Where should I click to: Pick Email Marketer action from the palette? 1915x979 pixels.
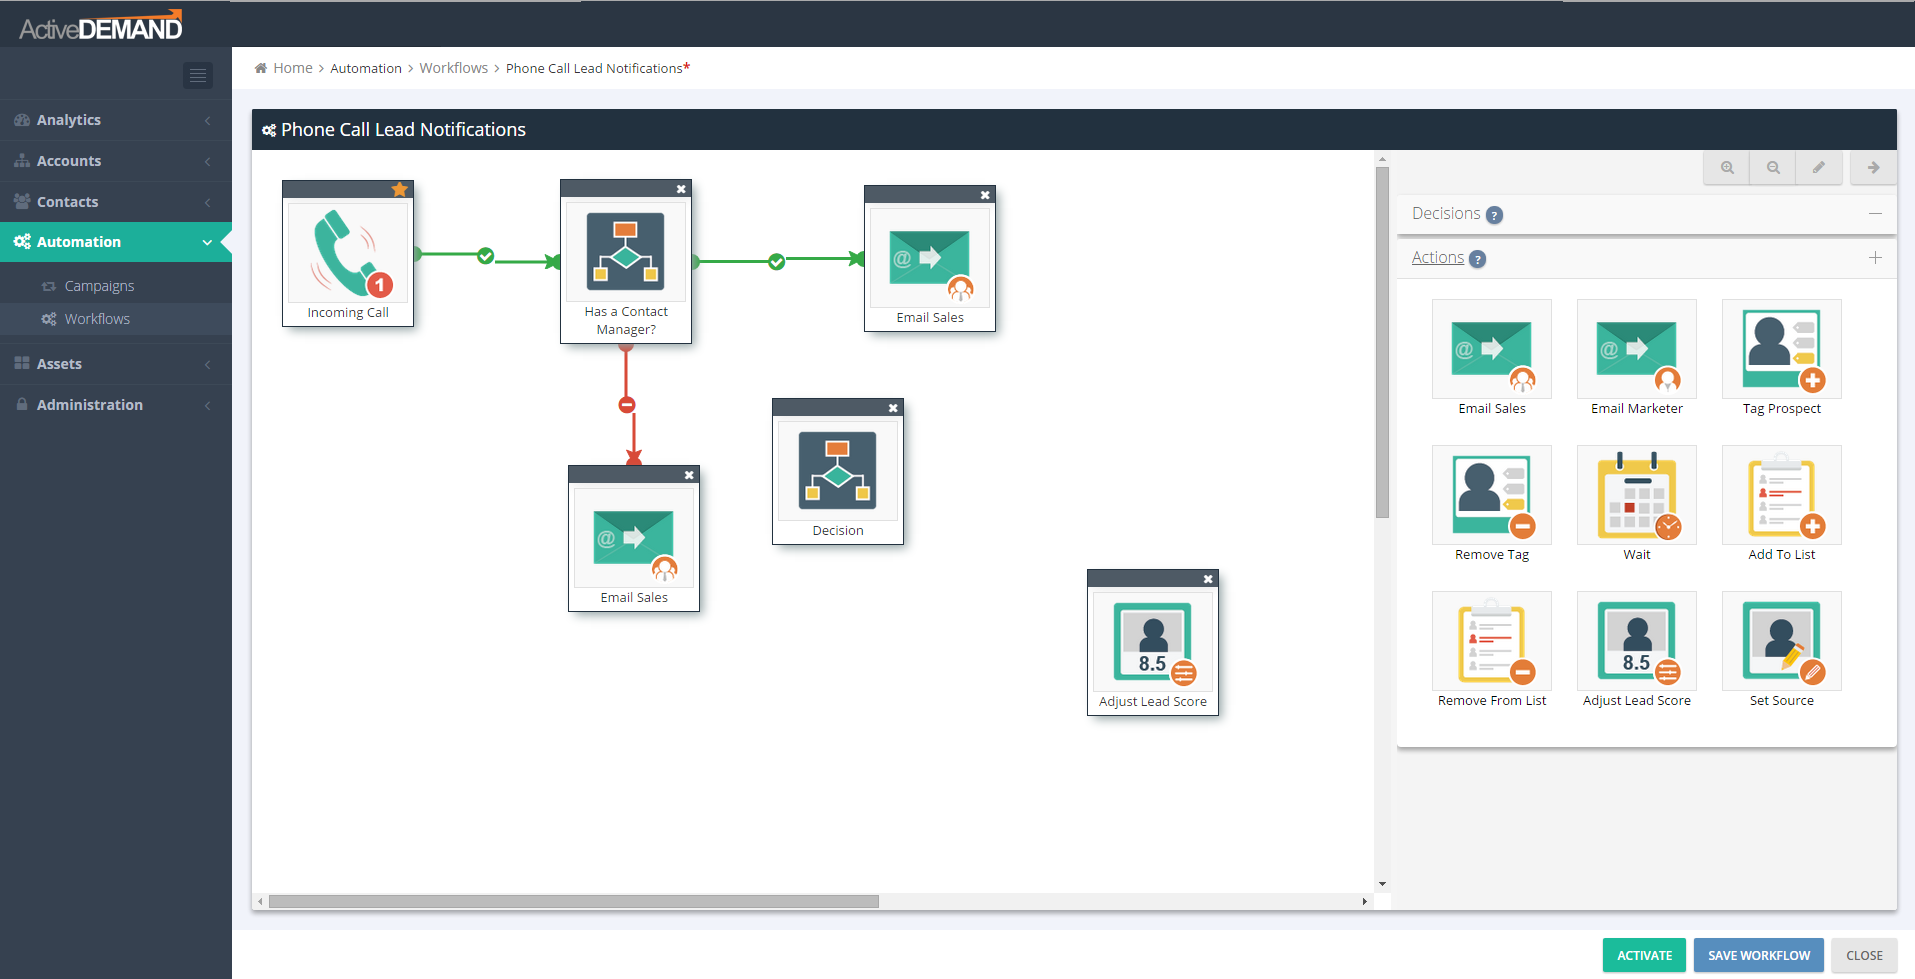[1637, 358]
